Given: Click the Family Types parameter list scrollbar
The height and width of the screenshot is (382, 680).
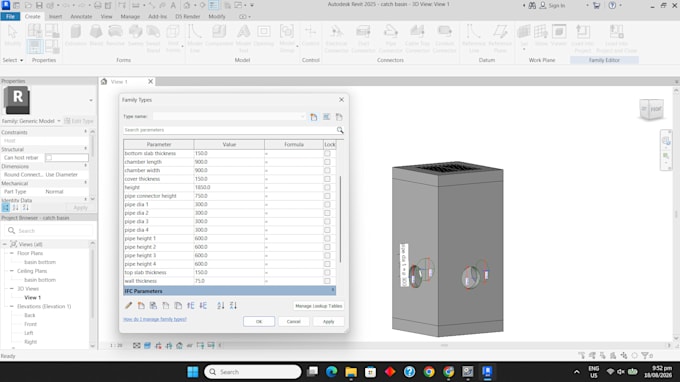Looking at the screenshot, I should pos(340,219).
